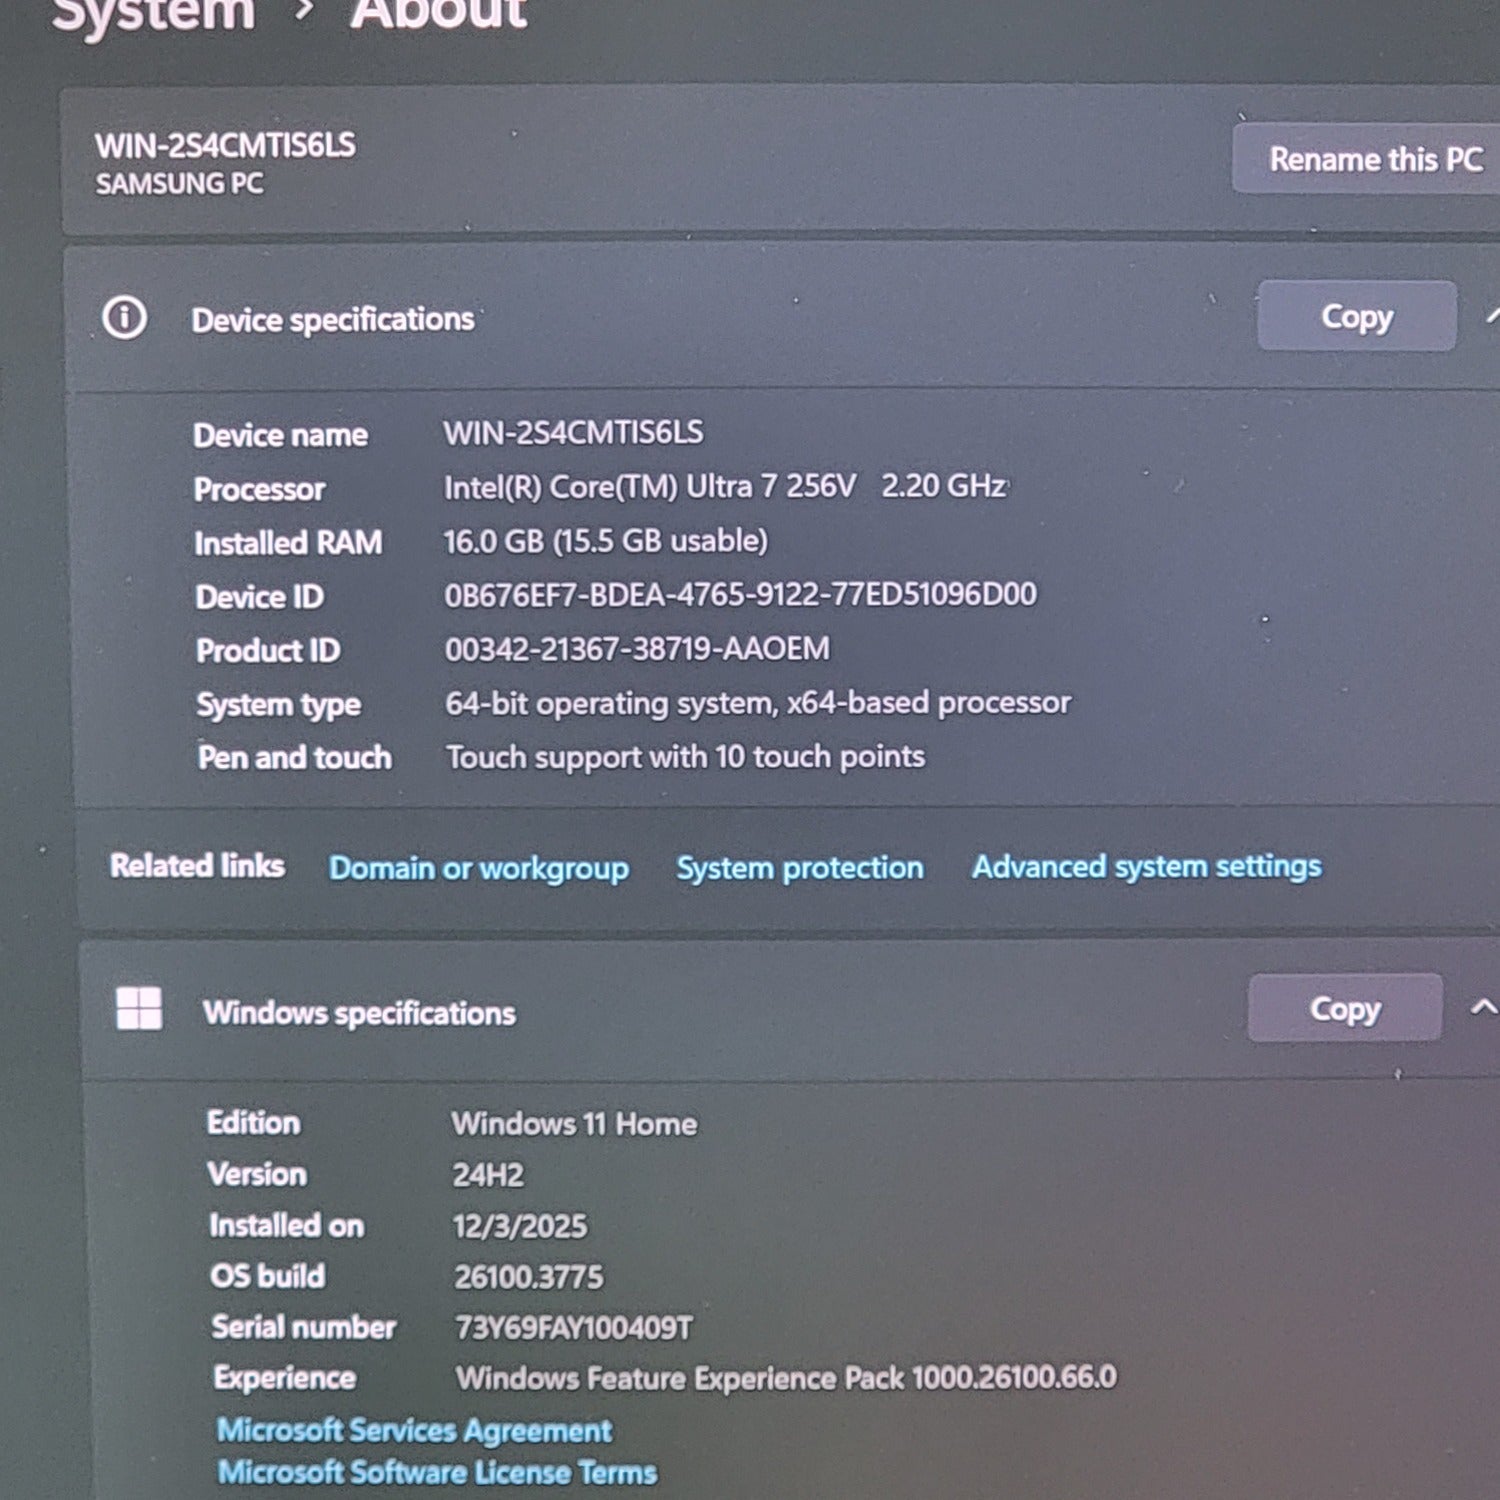Click the Serial number value 73Y69FAY100409T

[x=573, y=1328]
